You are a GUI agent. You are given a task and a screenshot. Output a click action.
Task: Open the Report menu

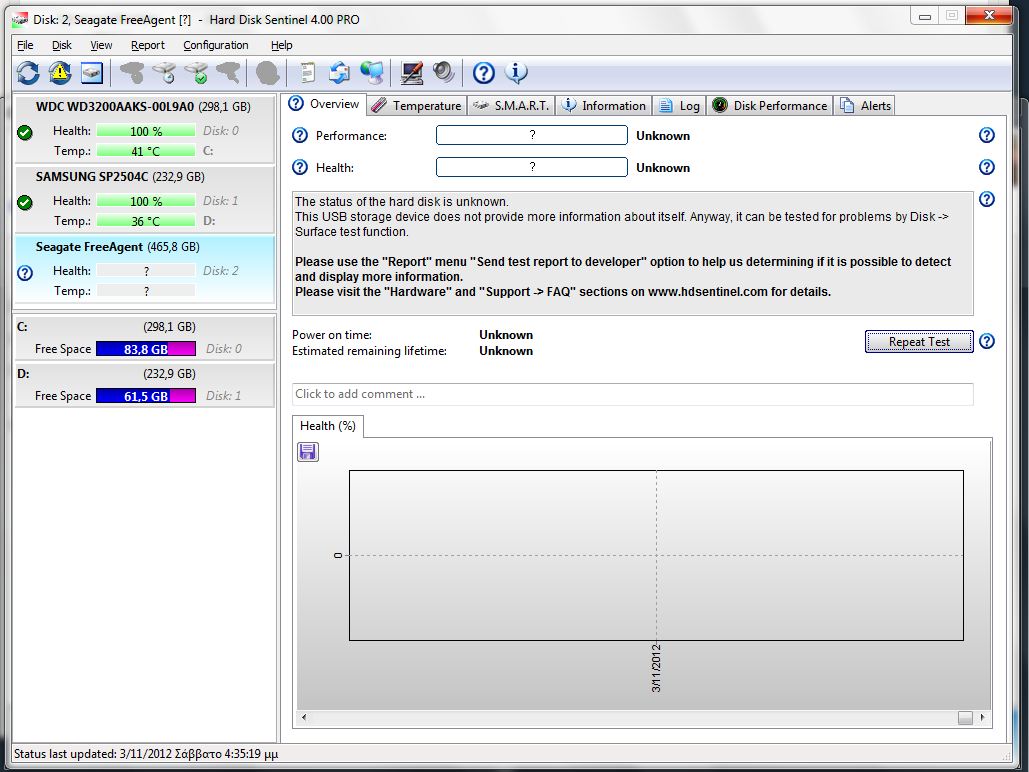tap(148, 45)
